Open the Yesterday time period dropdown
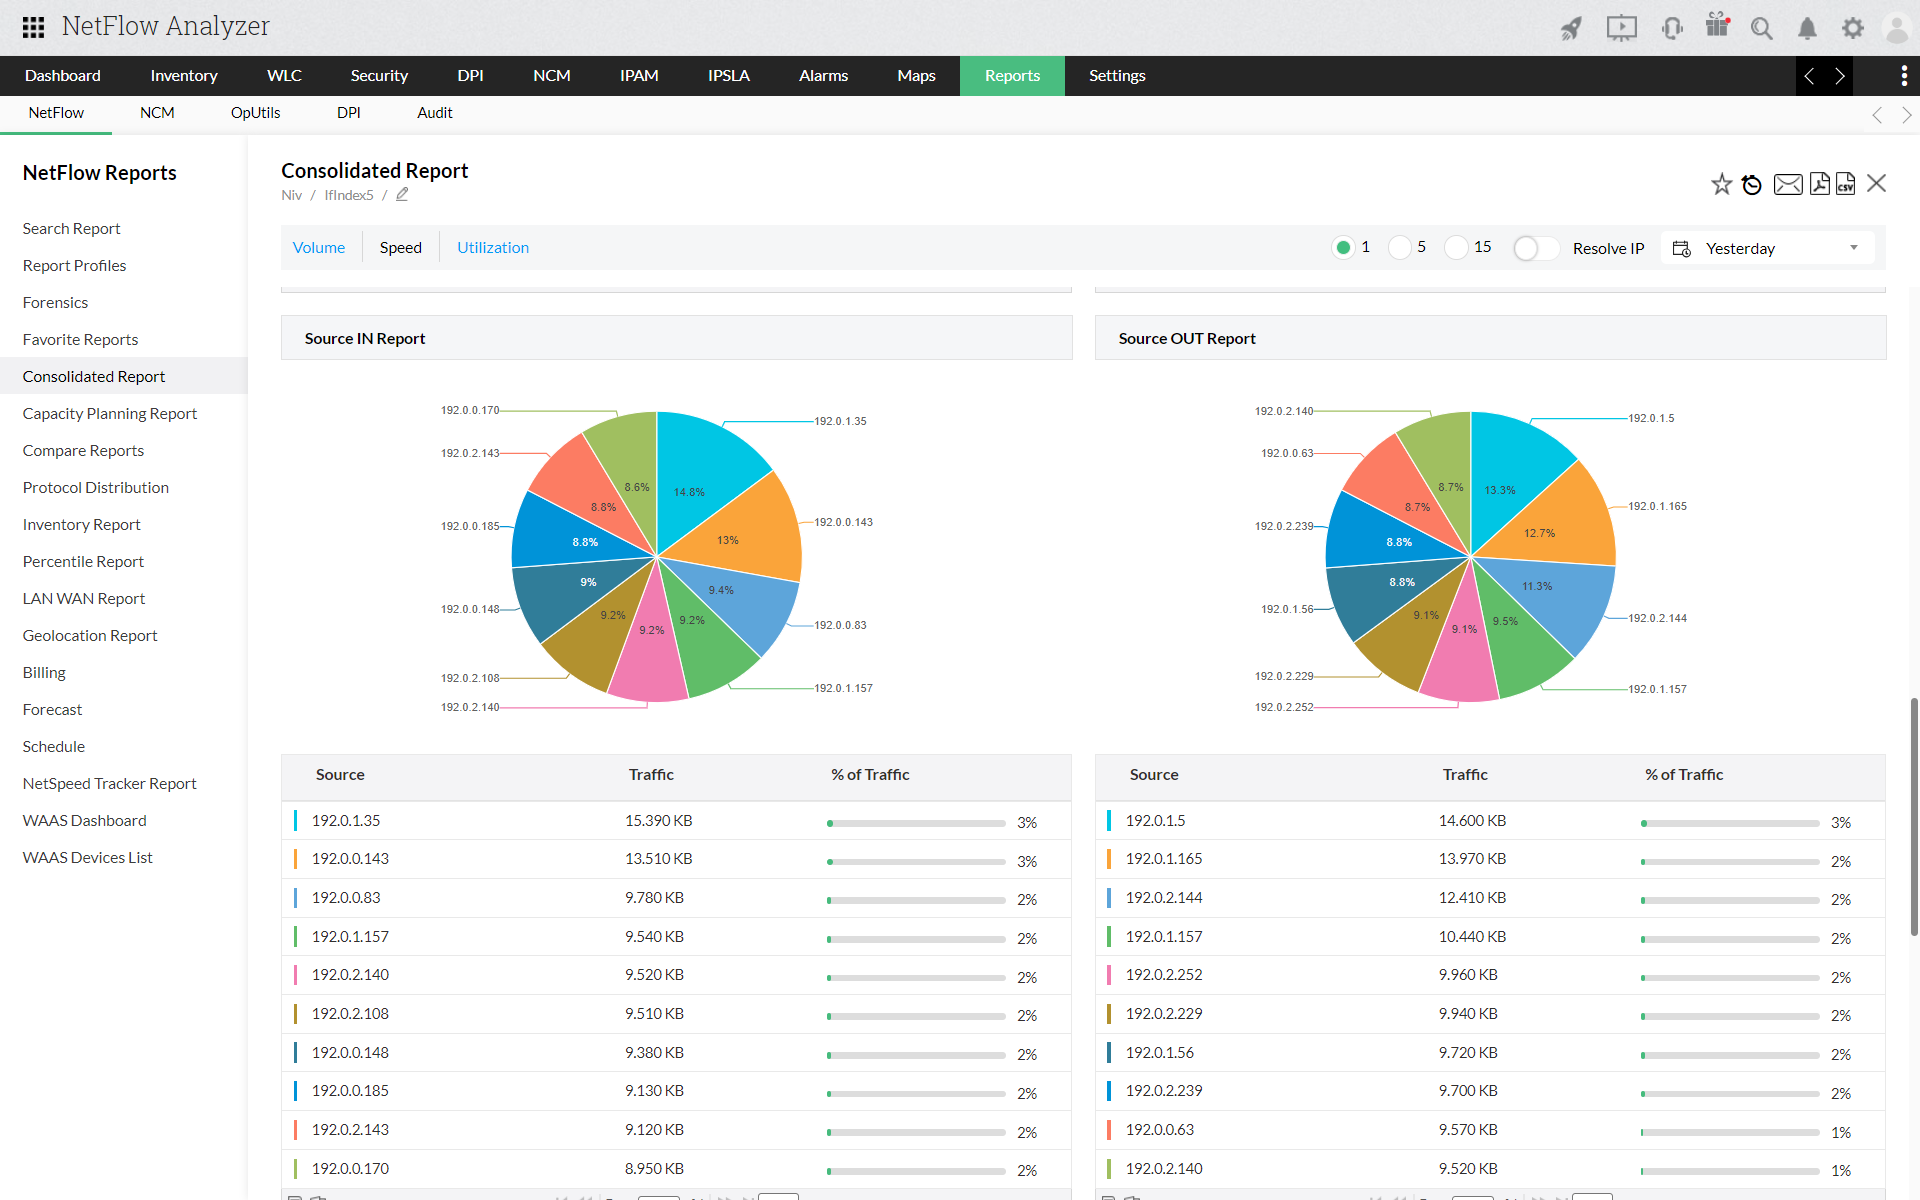Viewport: 1920px width, 1200px height. point(1767,248)
